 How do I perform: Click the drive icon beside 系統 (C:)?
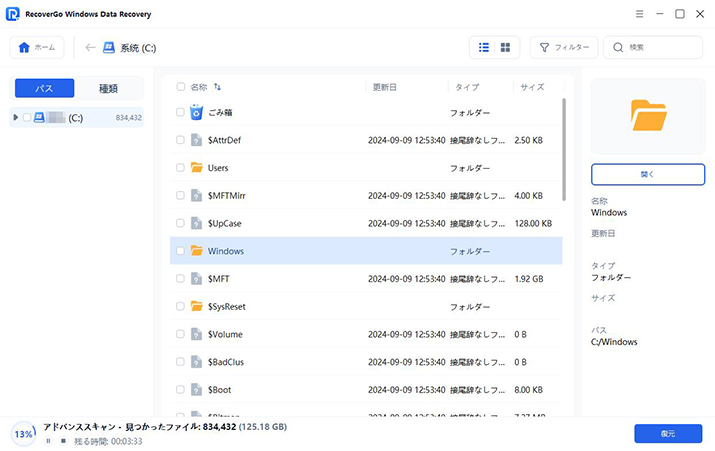click(109, 47)
